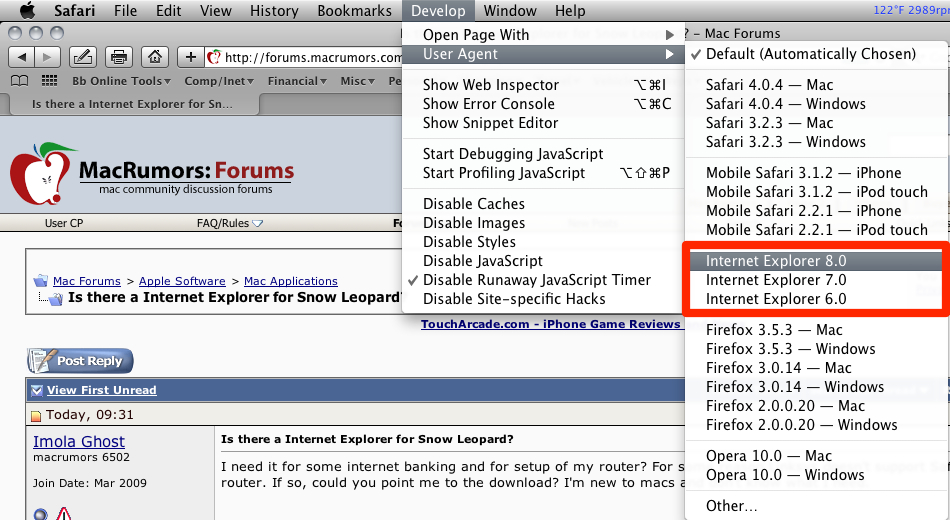Toggle Disable Site-specific Hacks option
Image resolution: width=950 pixels, height=520 pixels.
coord(543,299)
